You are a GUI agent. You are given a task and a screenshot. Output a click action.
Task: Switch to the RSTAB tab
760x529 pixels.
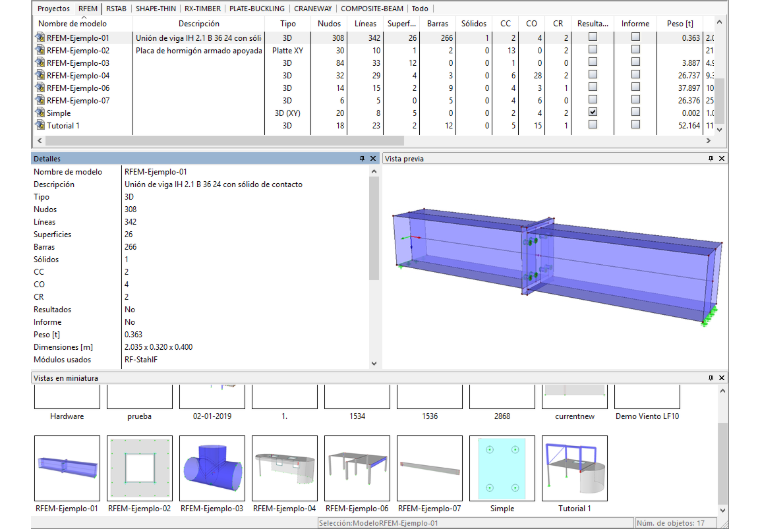(116, 8)
